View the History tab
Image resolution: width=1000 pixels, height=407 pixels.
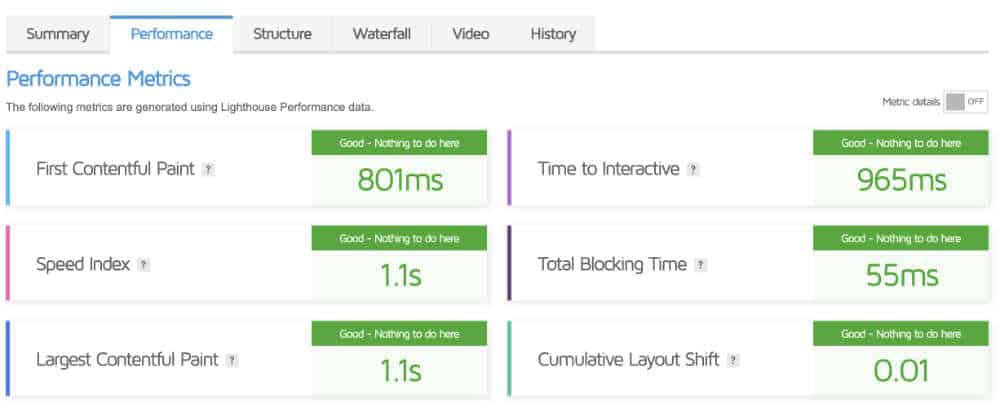[553, 34]
